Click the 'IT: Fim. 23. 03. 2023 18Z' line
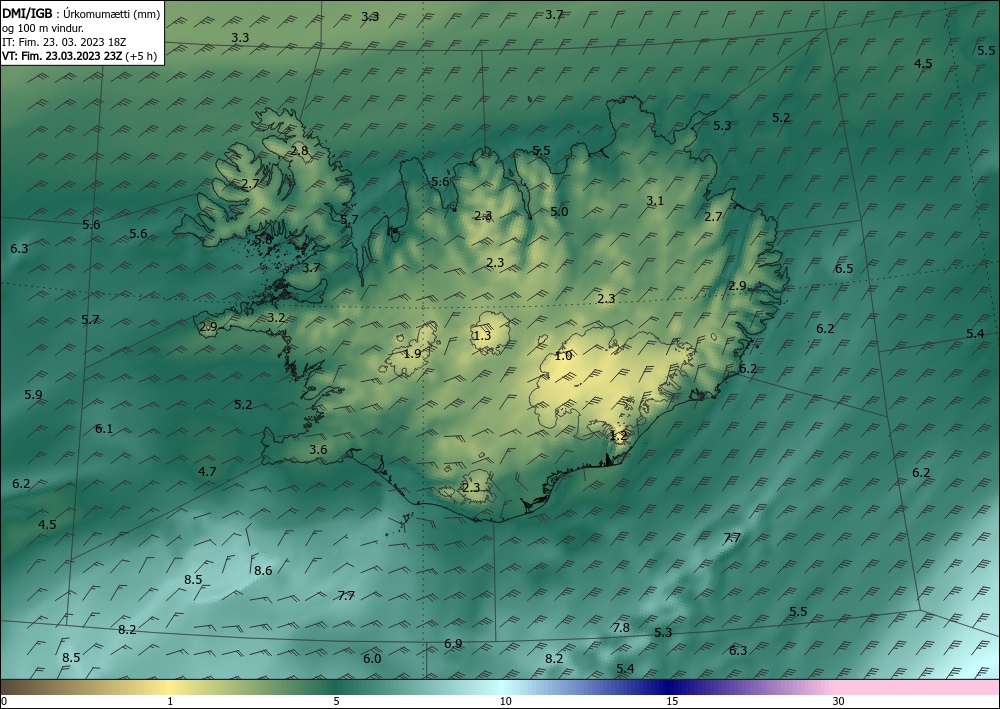This screenshot has width=1000, height=709. coord(64,42)
